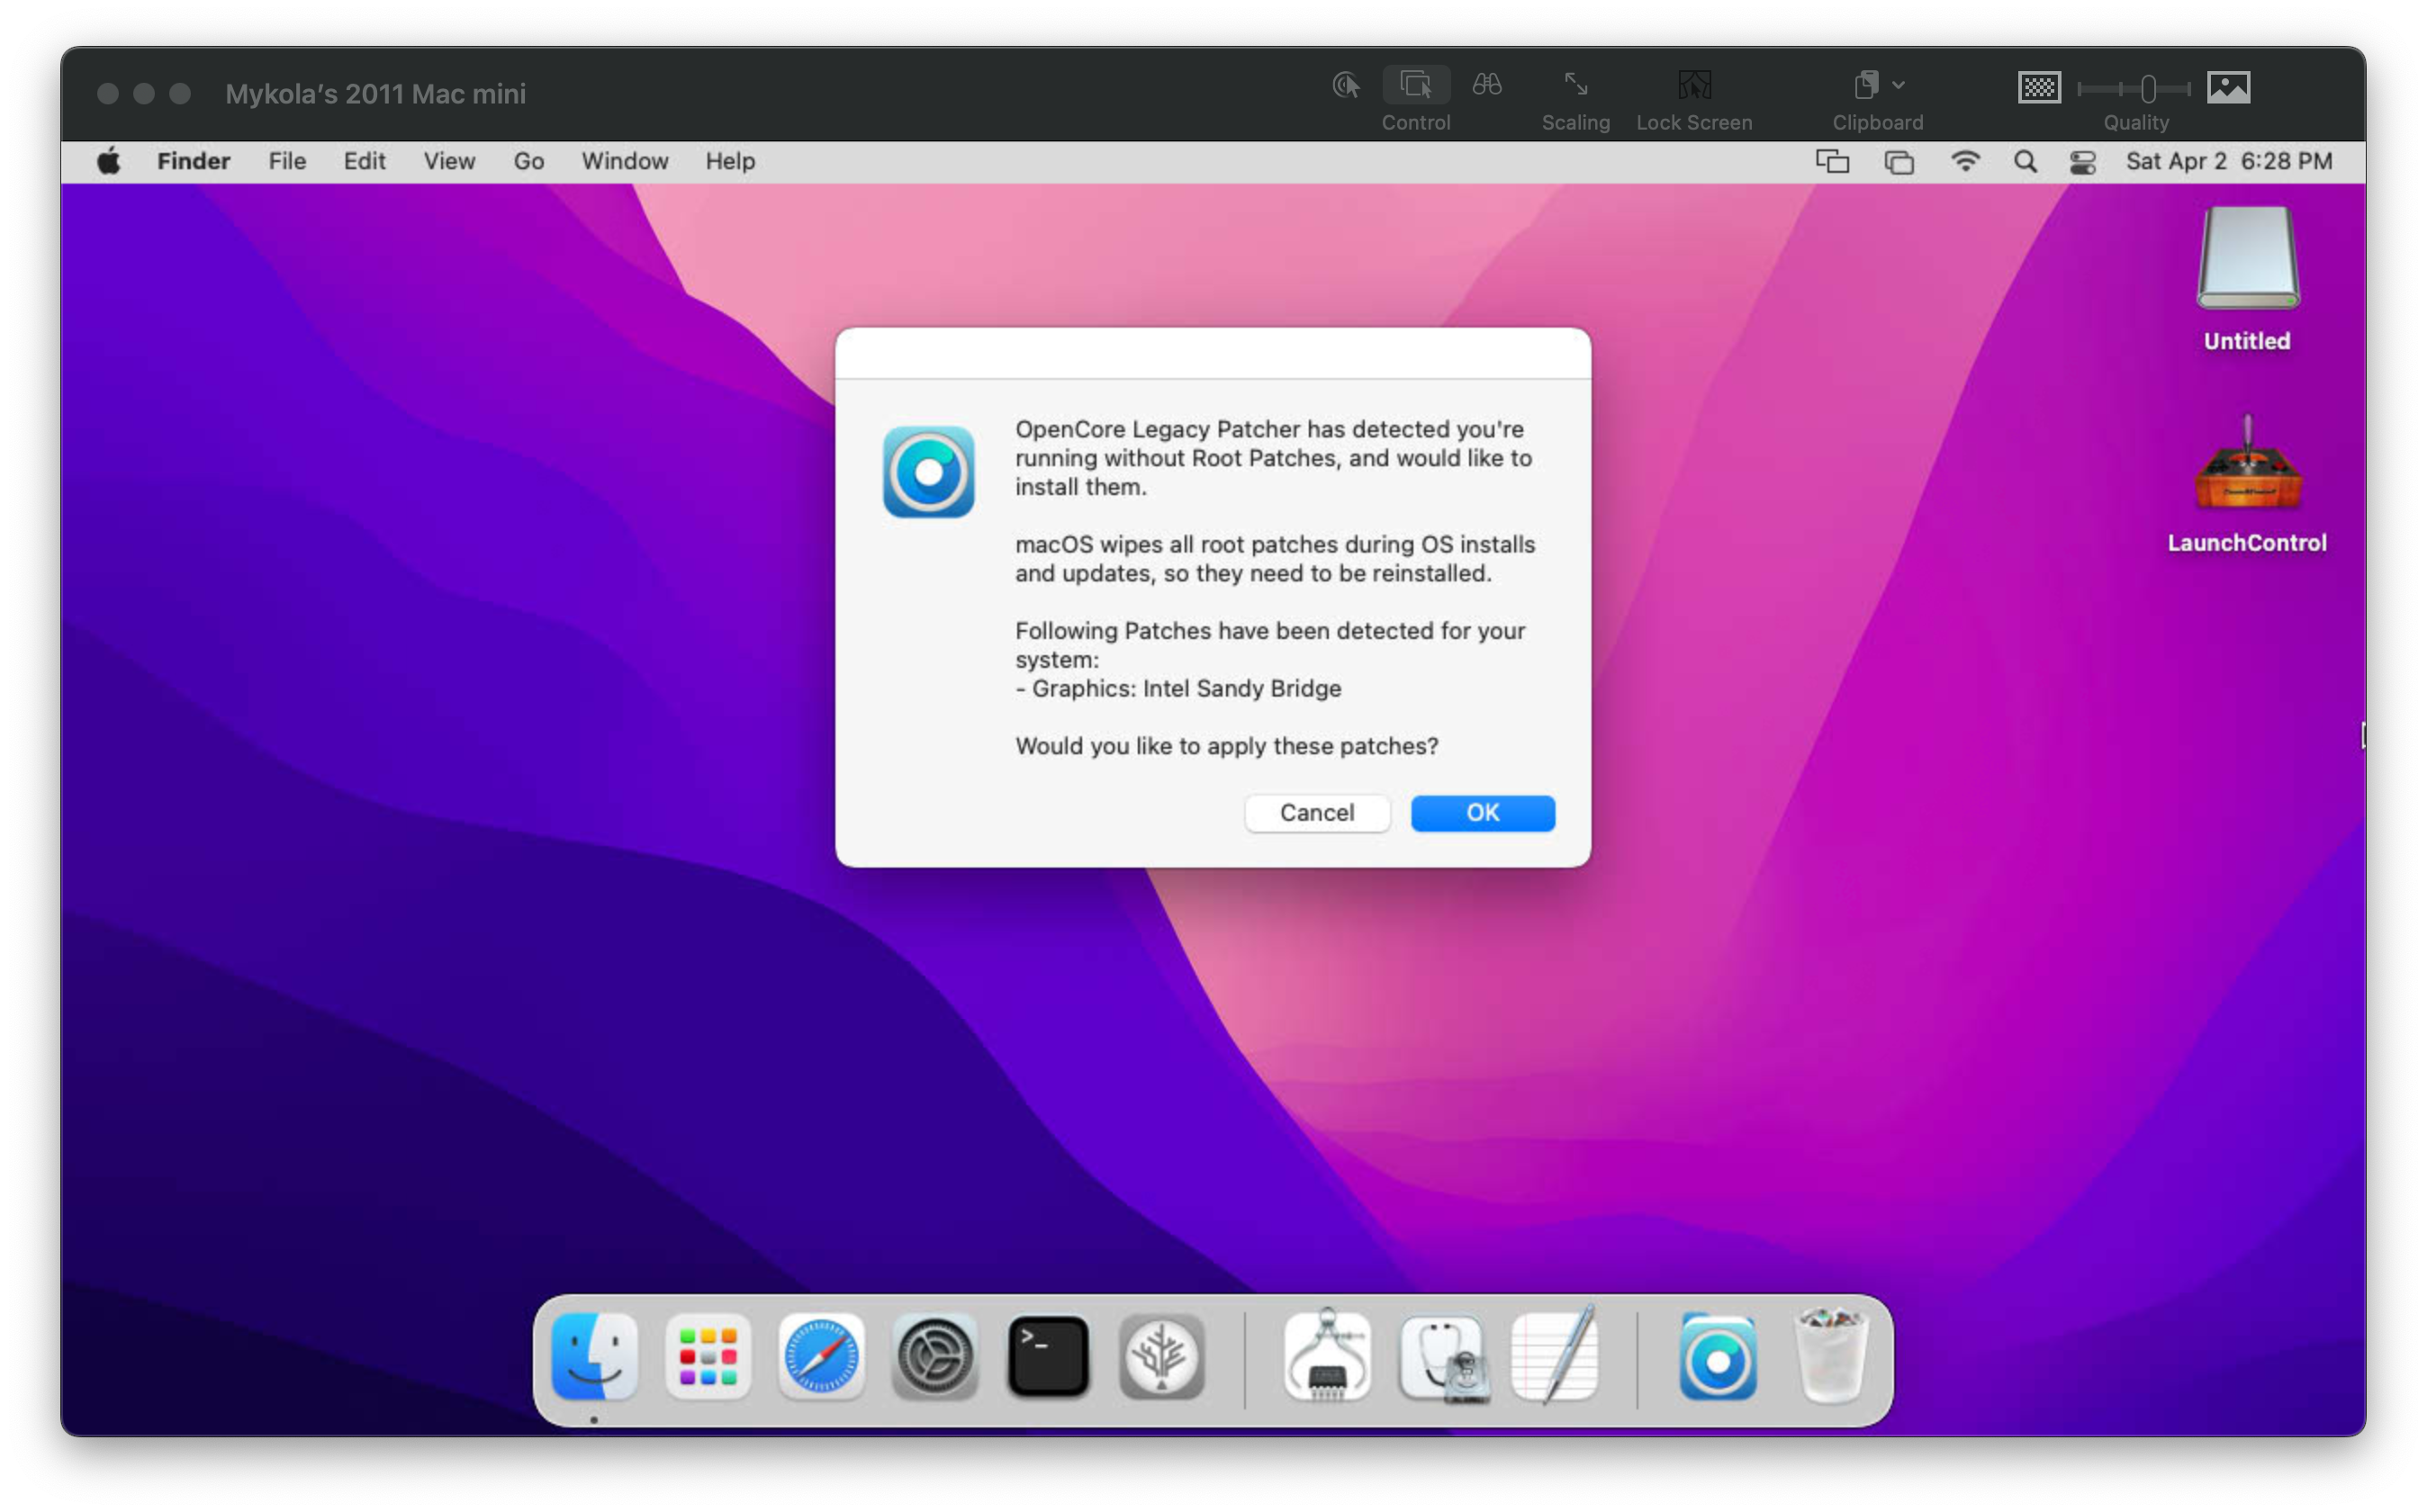2427x1512 pixels.
Task: Open Launchpad from the dock
Action: 708,1357
